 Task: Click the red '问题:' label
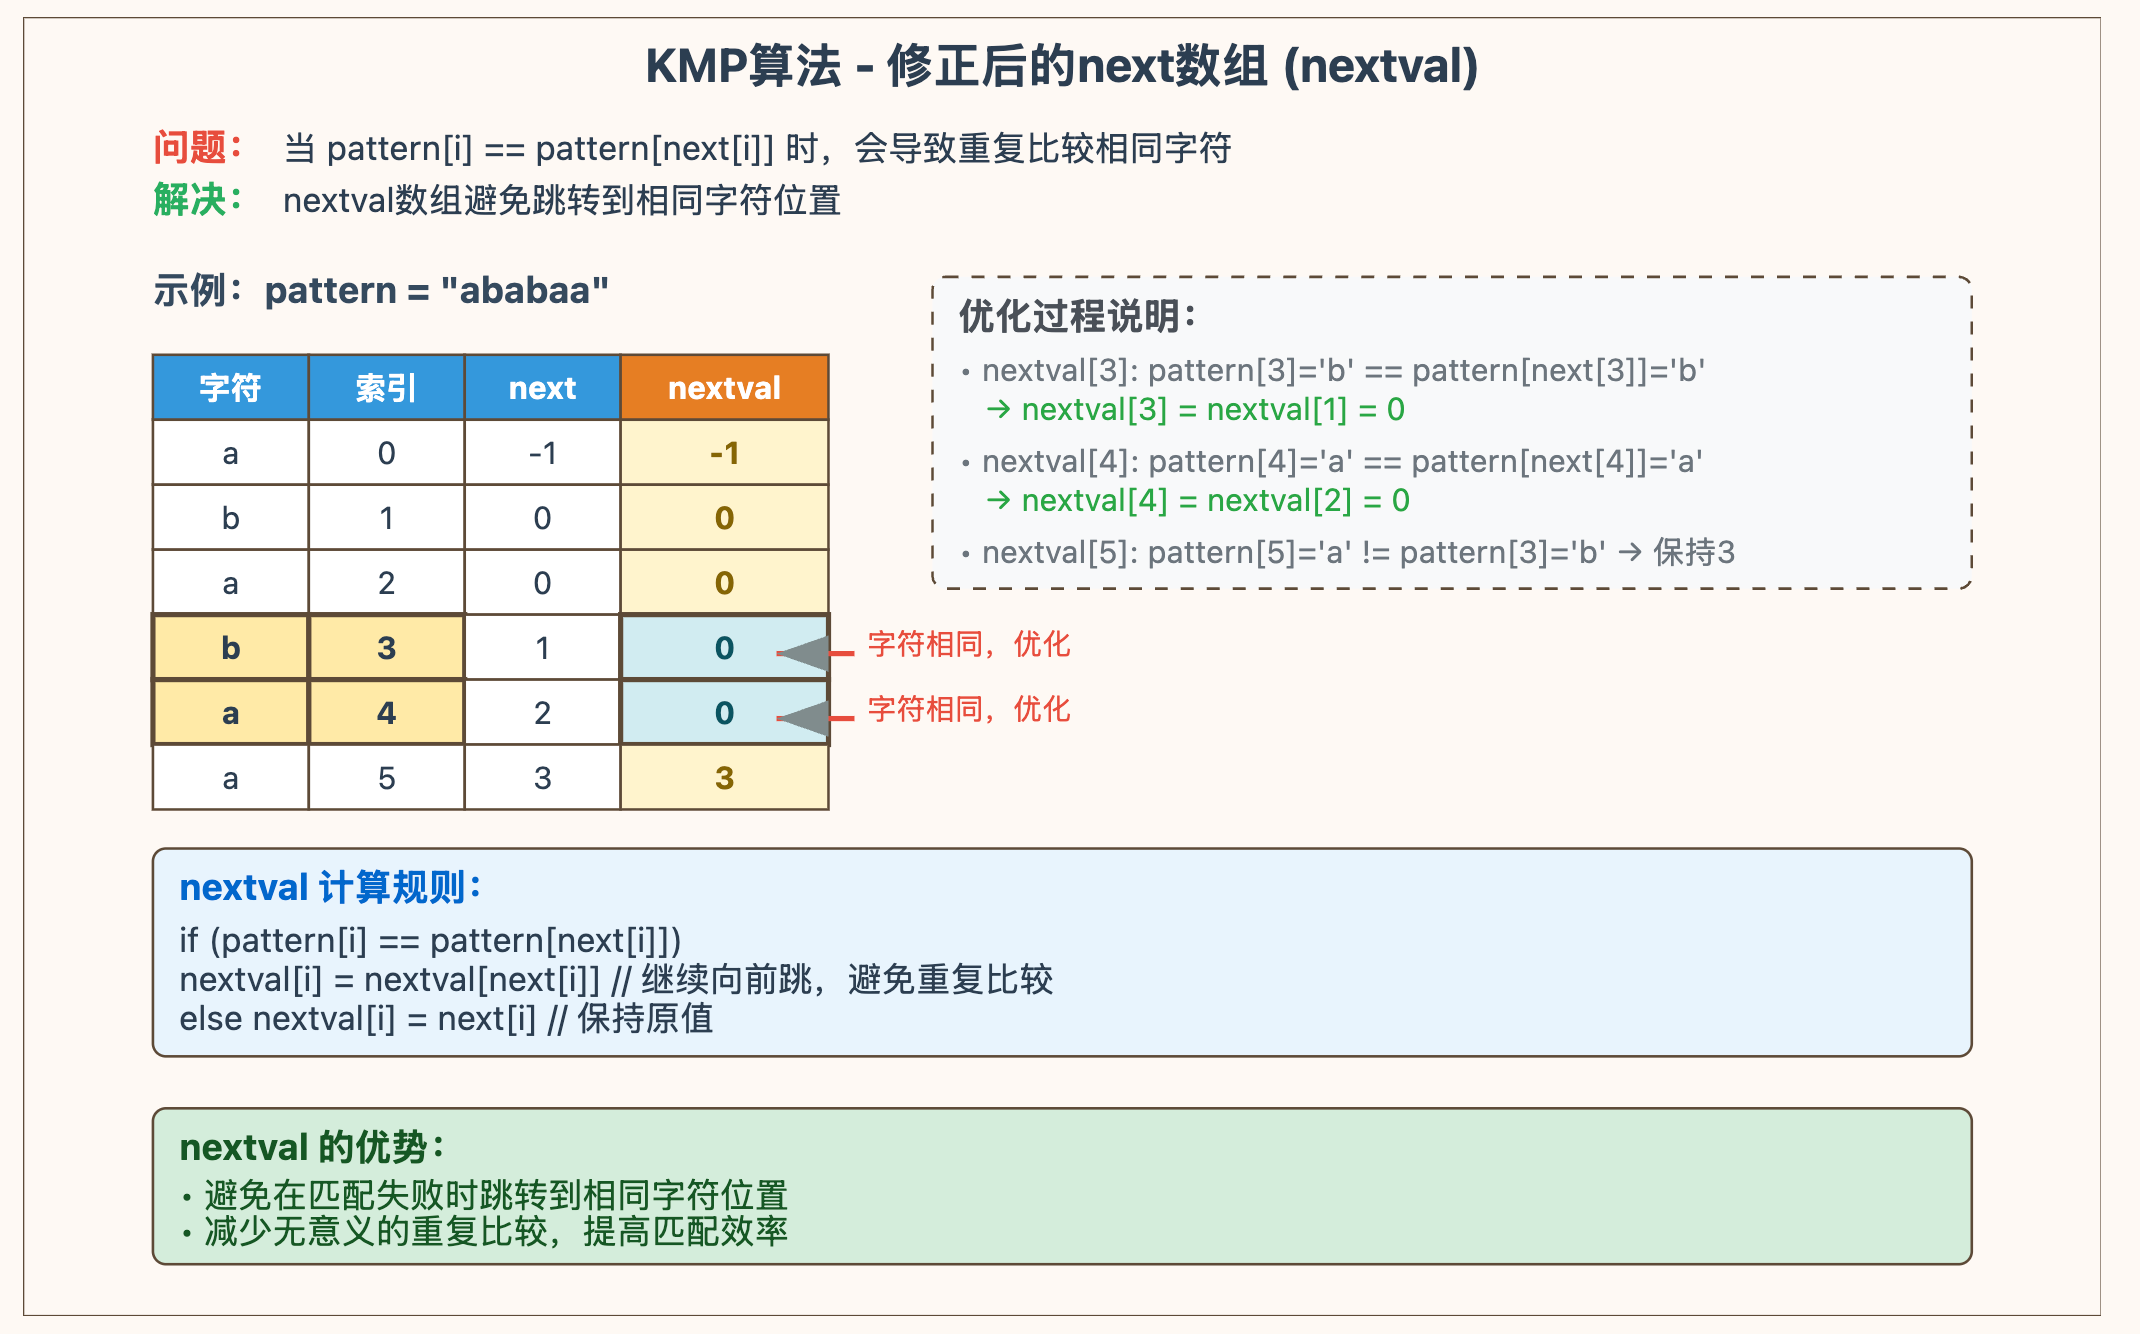point(198,148)
